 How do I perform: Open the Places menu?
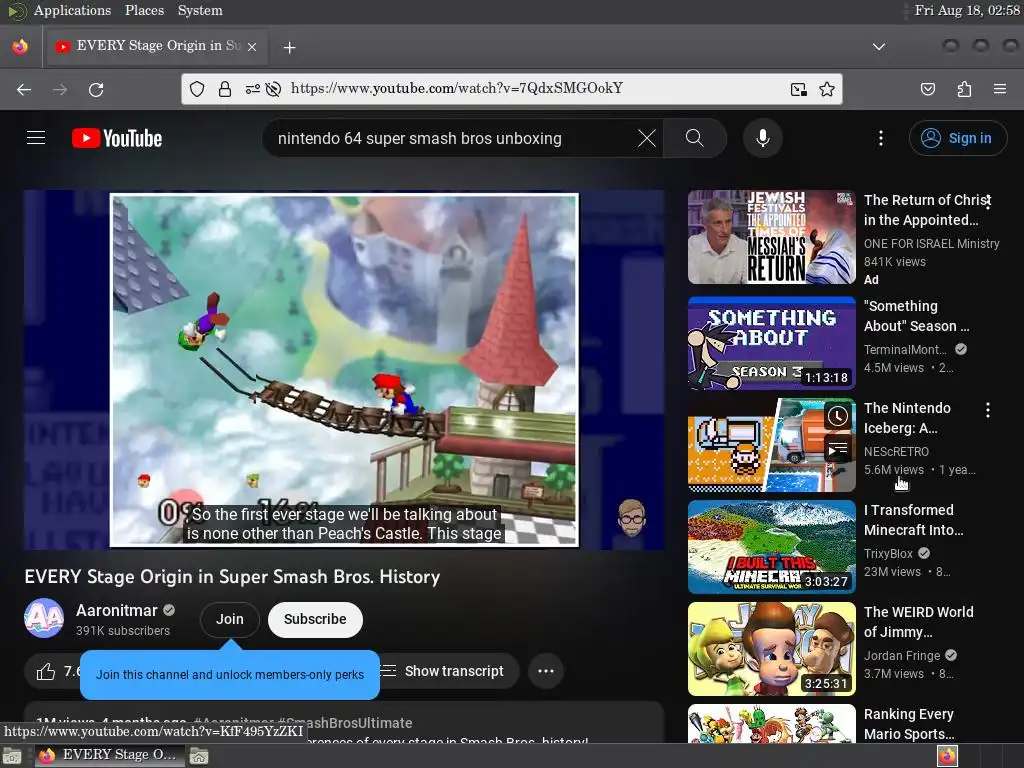click(x=144, y=10)
